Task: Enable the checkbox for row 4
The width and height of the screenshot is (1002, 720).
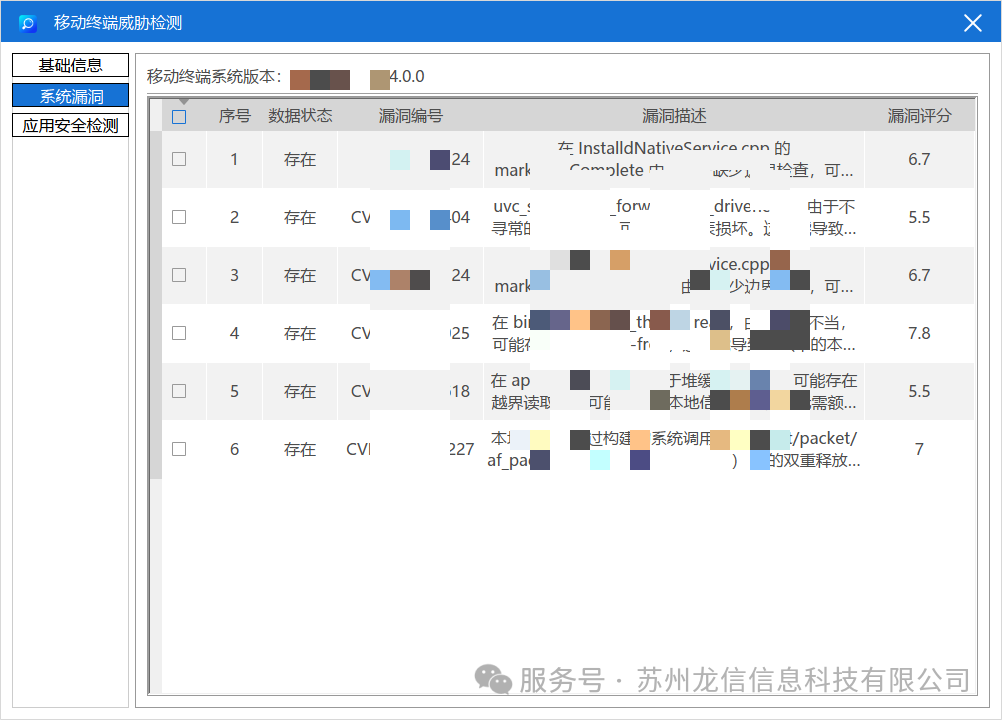Action: (x=179, y=333)
